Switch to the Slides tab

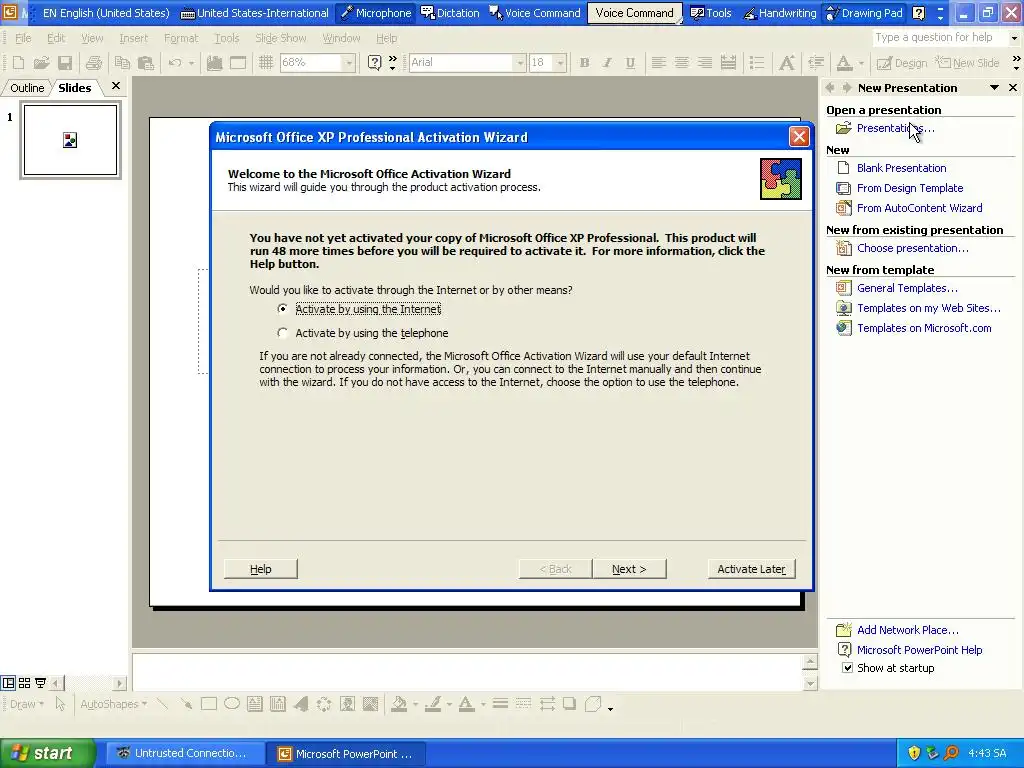point(74,88)
